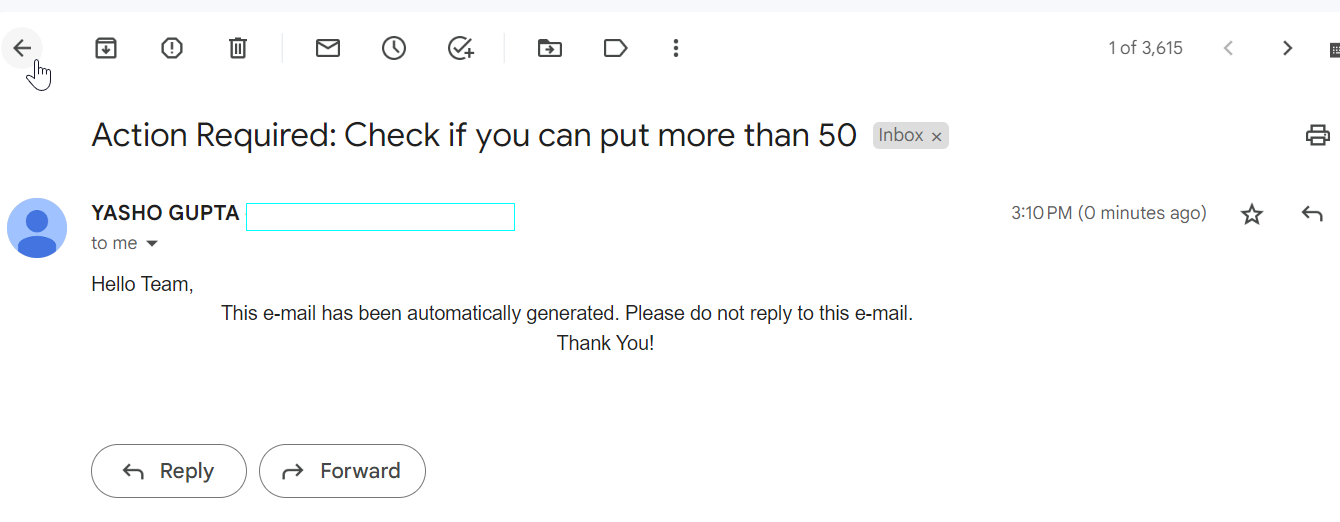Go to the newer email arrow
The image size is (1340, 522).
coord(1229,48)
